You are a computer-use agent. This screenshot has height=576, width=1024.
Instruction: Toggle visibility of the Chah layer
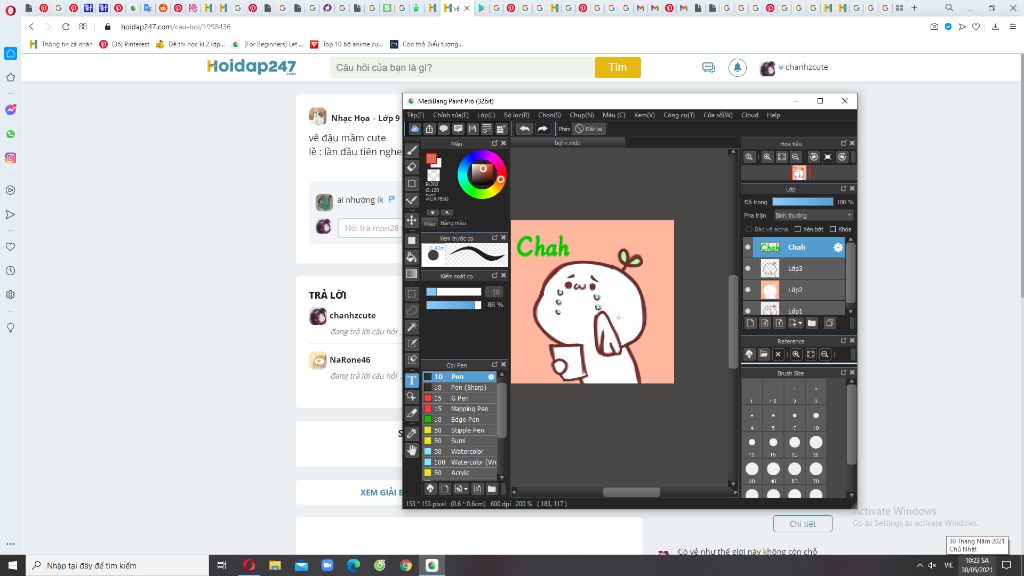click(x=748, y=248)
